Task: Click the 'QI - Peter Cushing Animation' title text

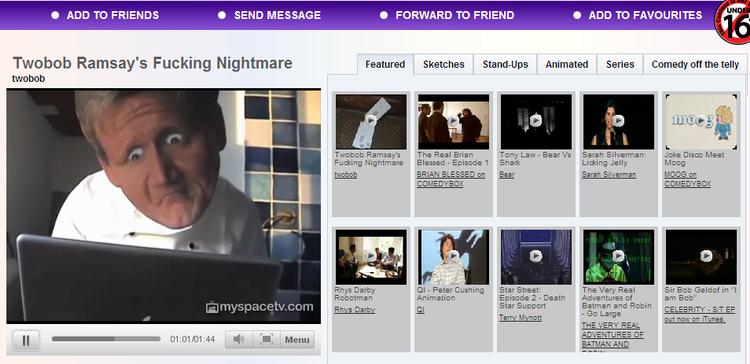Action: click(x=450, y=294)
